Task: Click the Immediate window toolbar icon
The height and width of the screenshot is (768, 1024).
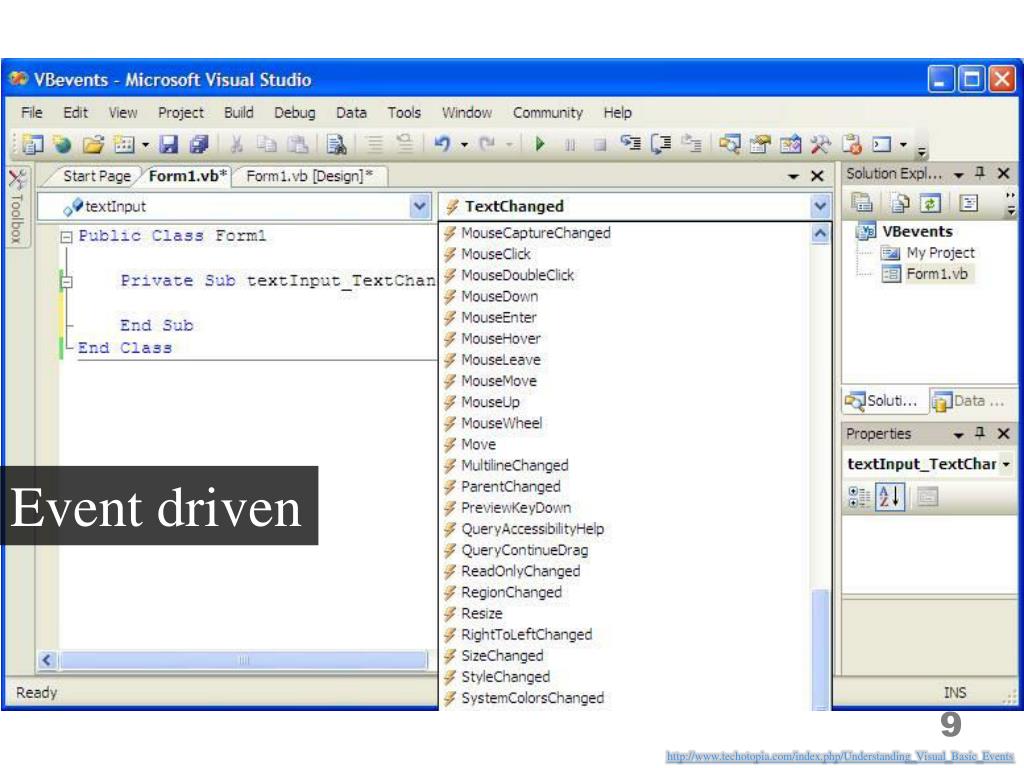Action: click(882, 144)
